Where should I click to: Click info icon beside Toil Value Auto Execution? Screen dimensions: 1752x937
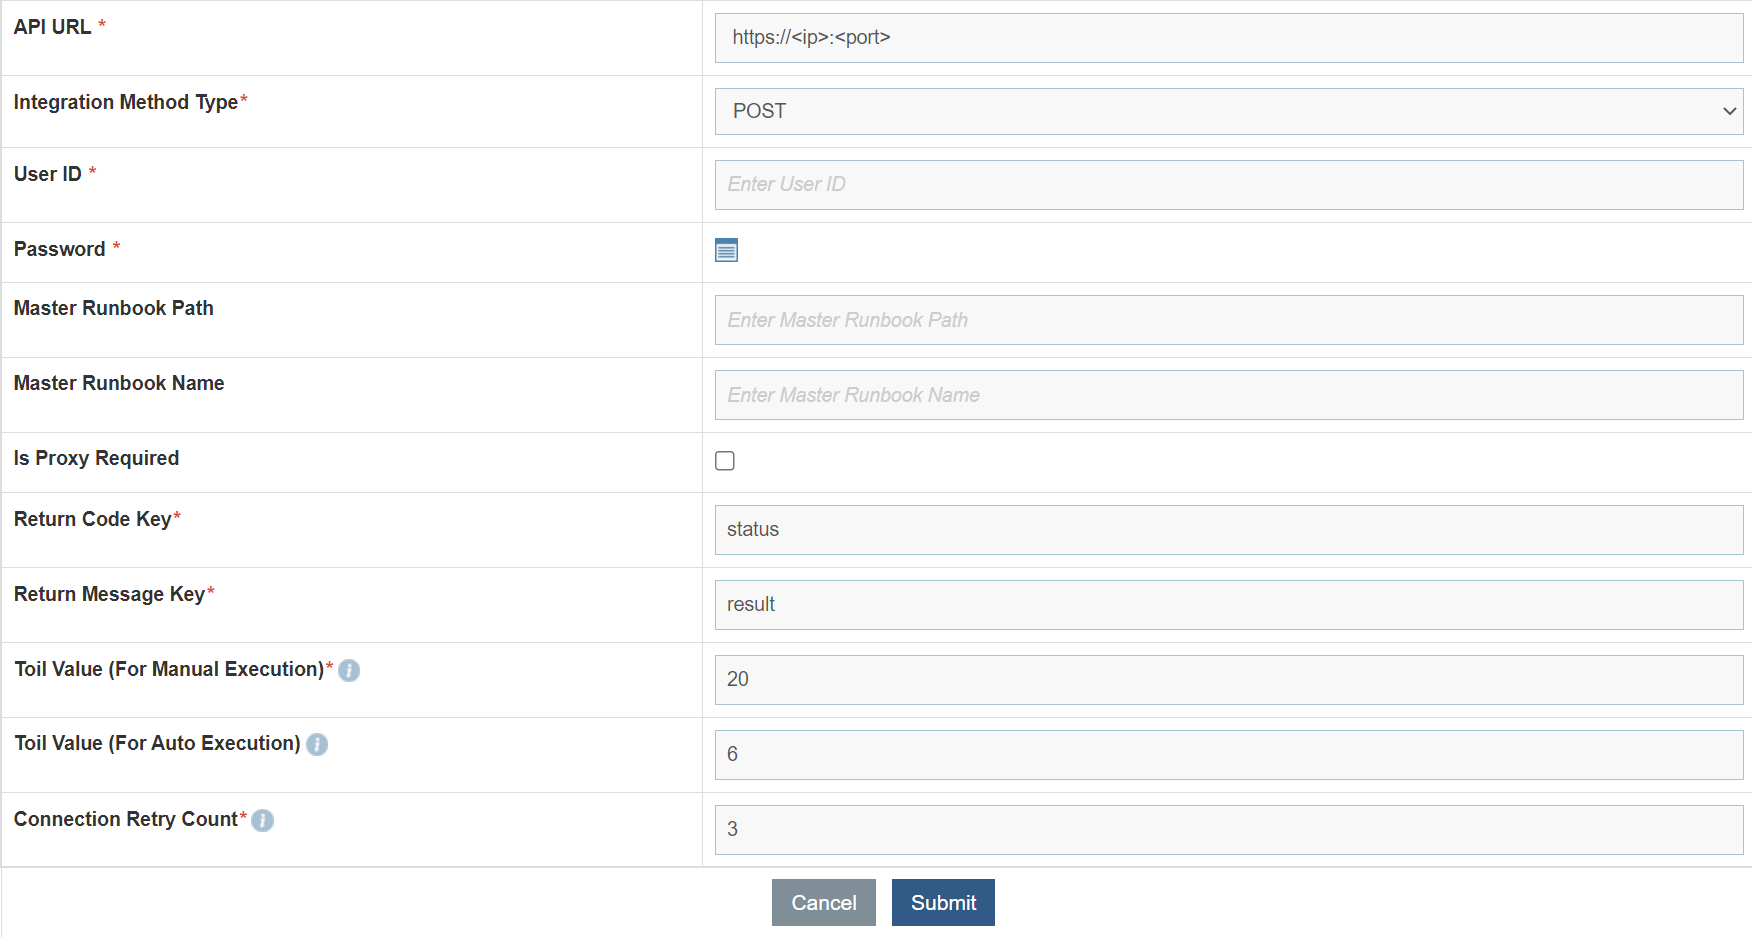pyautogui.click(x=317, y=745)
